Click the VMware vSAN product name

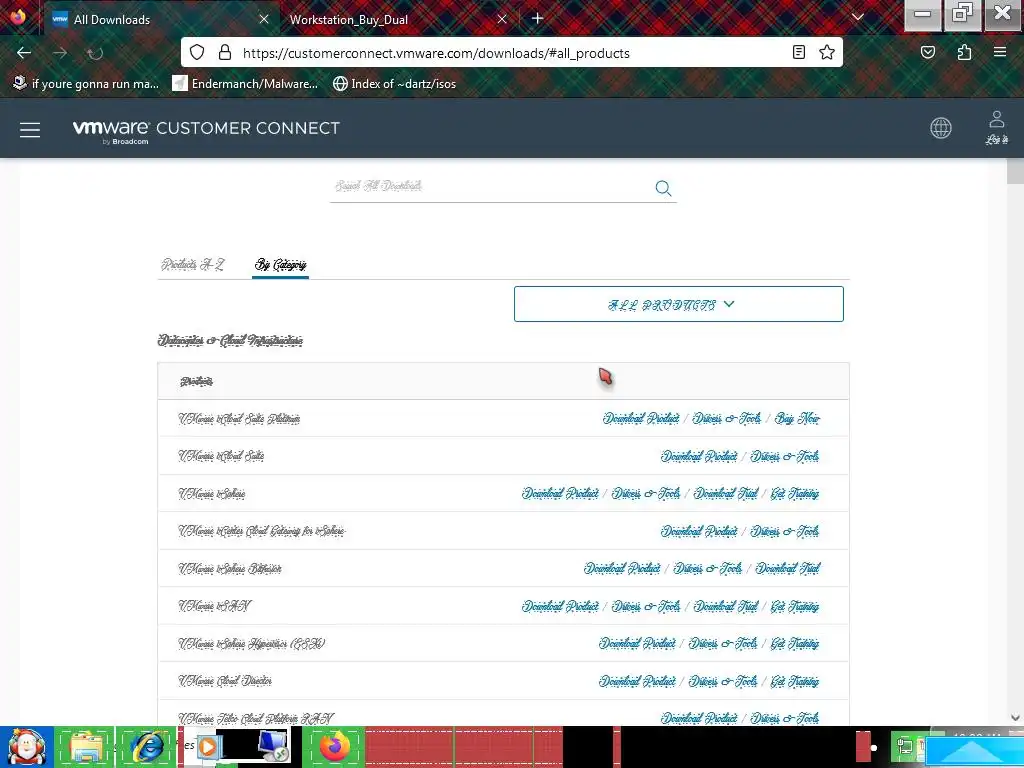coord(214,606)
